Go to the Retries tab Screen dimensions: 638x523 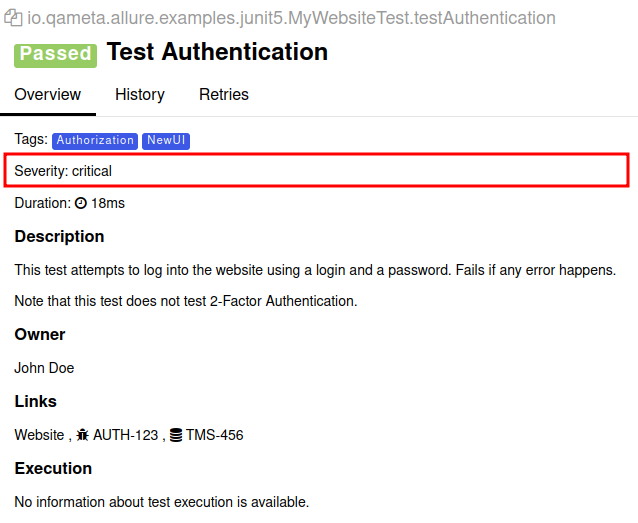coord(224,95)
